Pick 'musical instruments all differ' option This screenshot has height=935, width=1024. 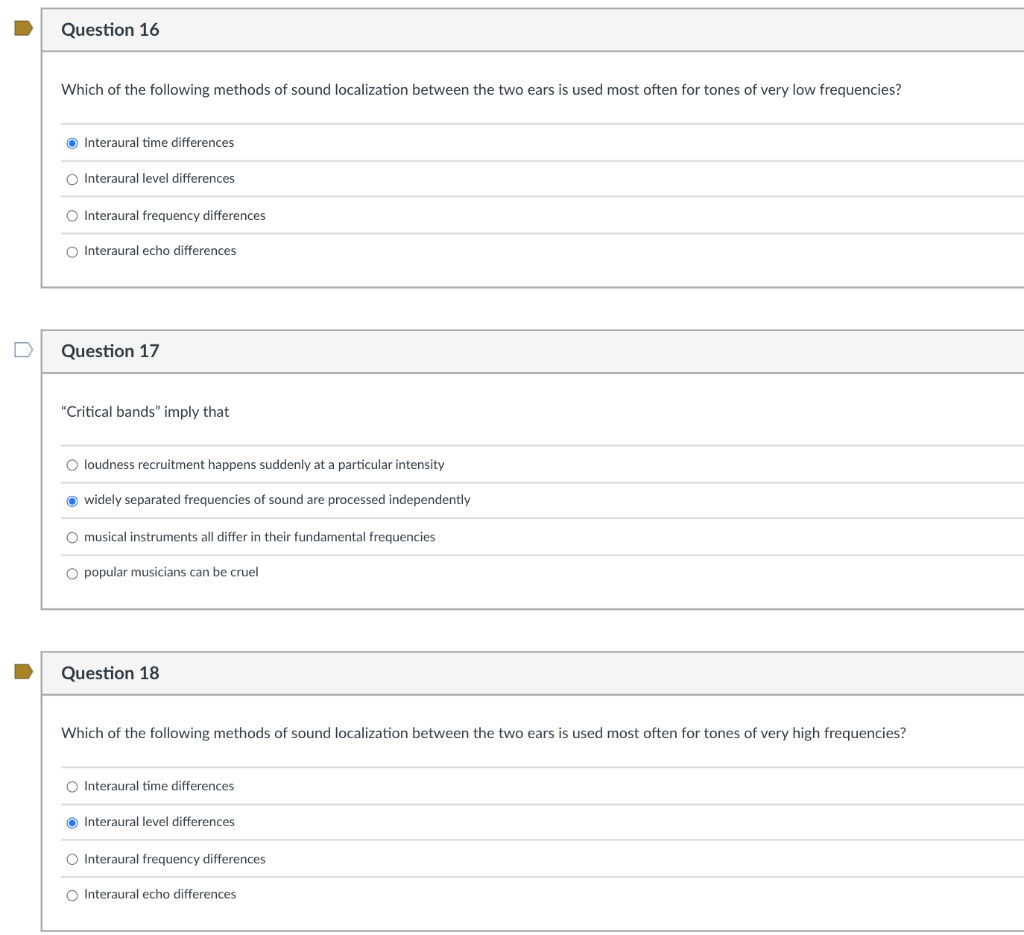tap(72, 538)
